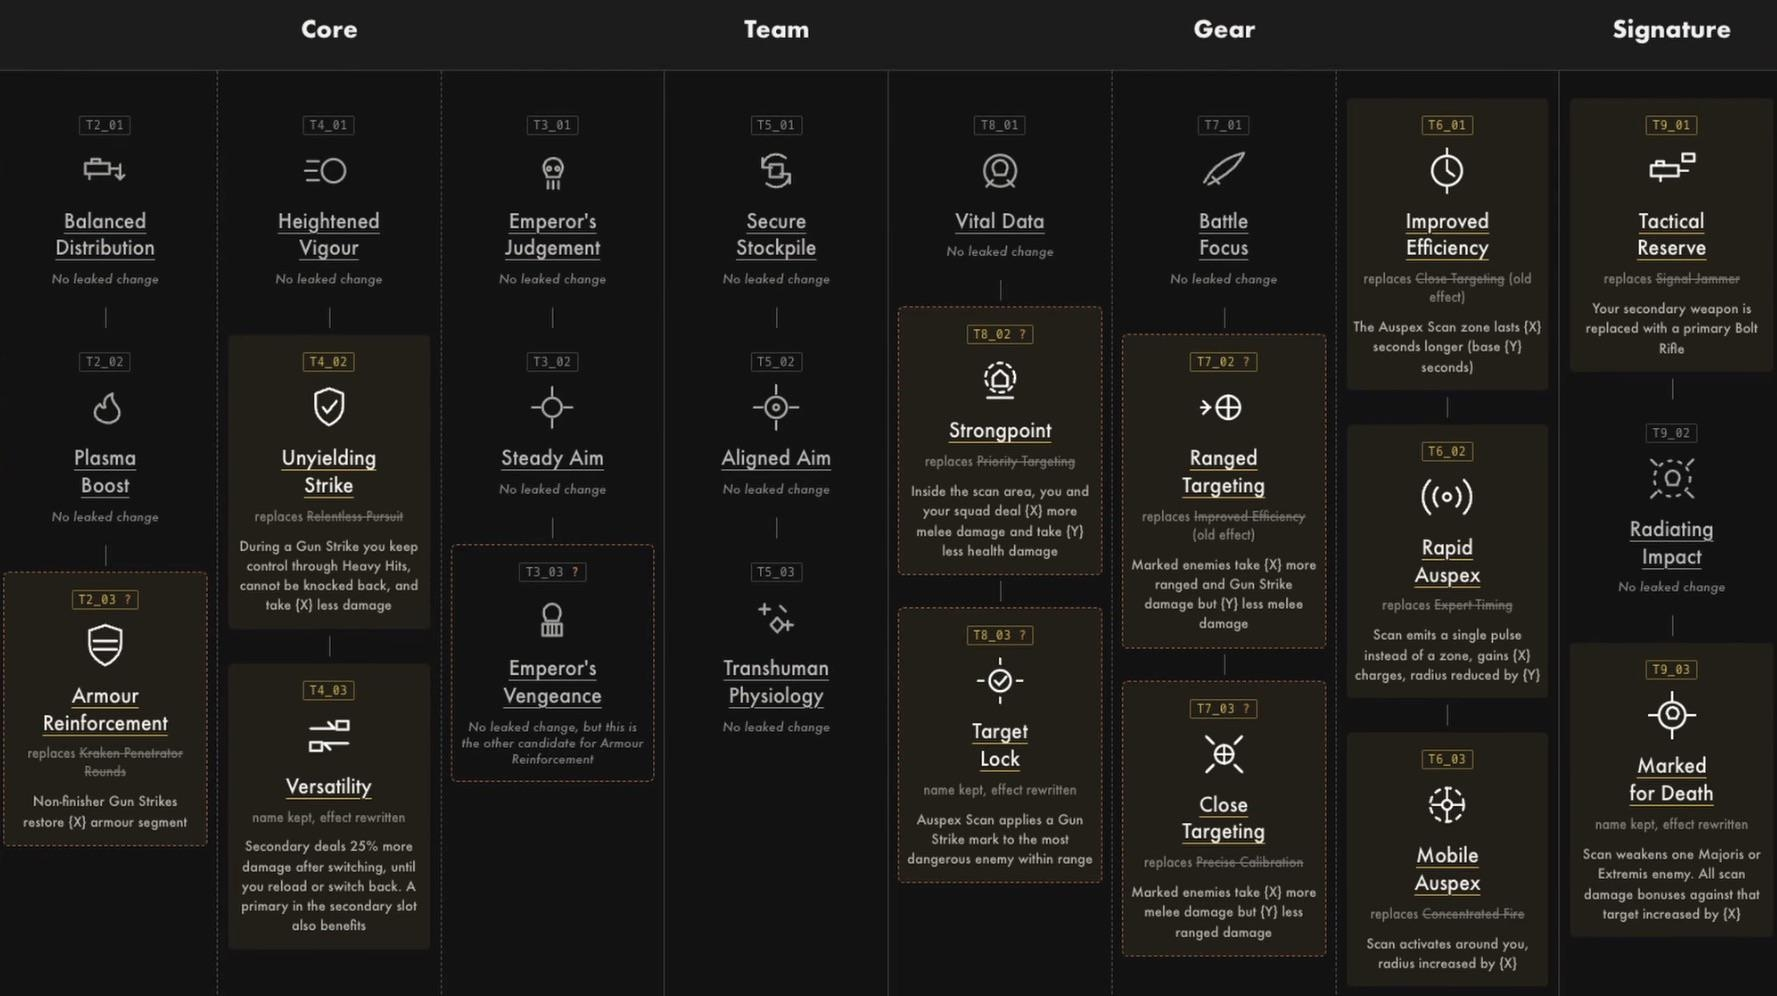The image size is (1777, 996).
Task: Open the Transhuman Physiology perk title
Action: tap(776, 682)
